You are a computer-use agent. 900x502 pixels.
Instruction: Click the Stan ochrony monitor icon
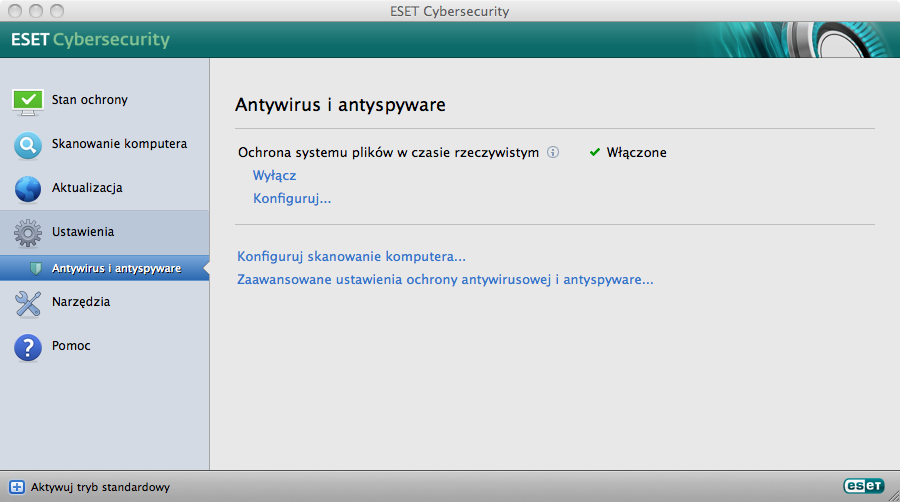click(x=28, y=102)
